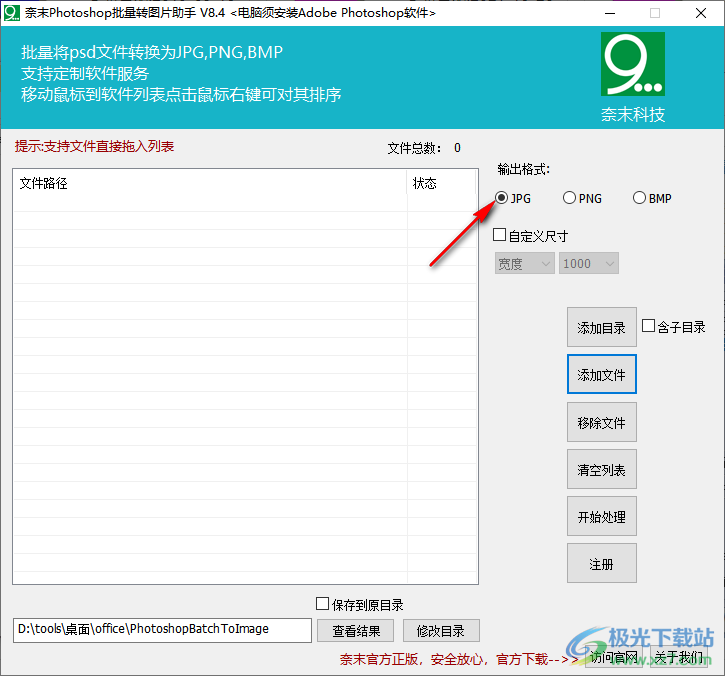Click the 查看结果 button

[356, 631]
